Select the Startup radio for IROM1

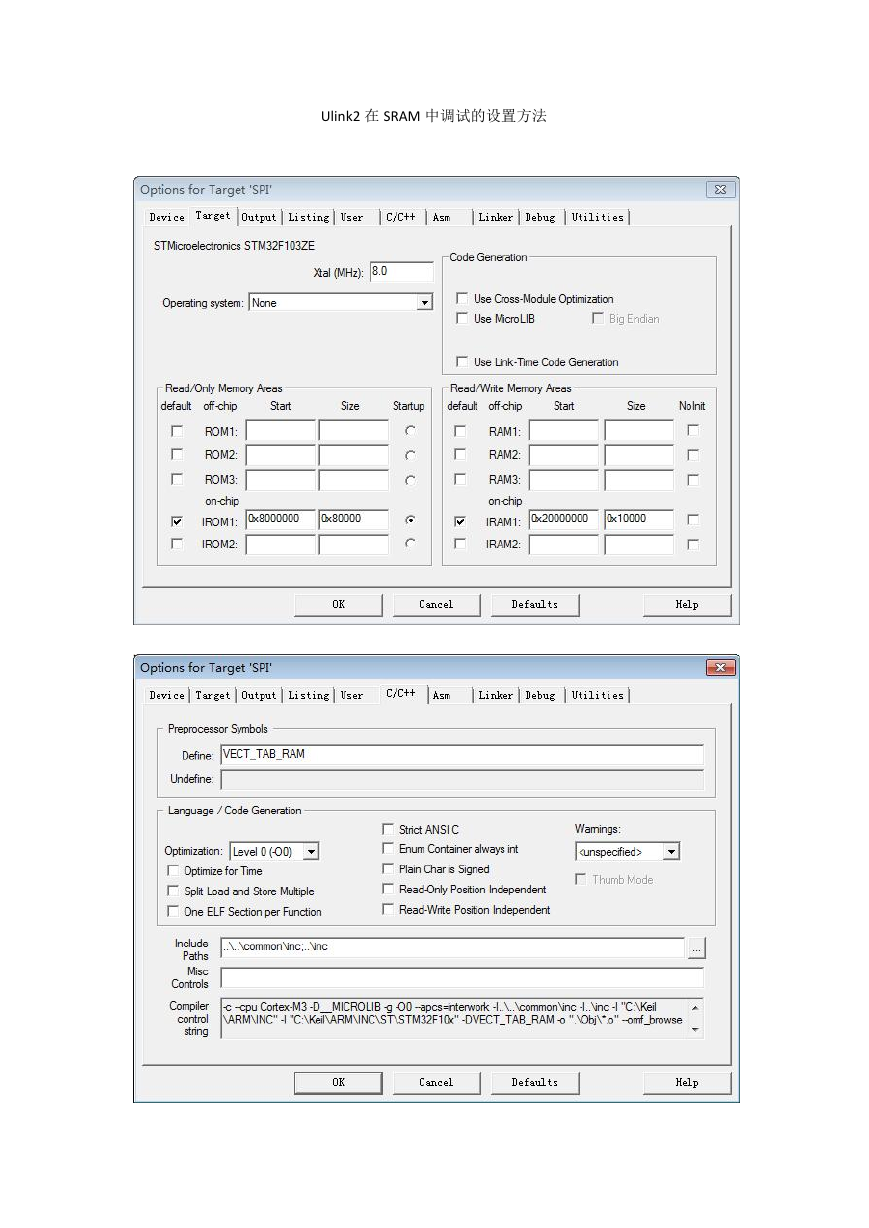410,520
